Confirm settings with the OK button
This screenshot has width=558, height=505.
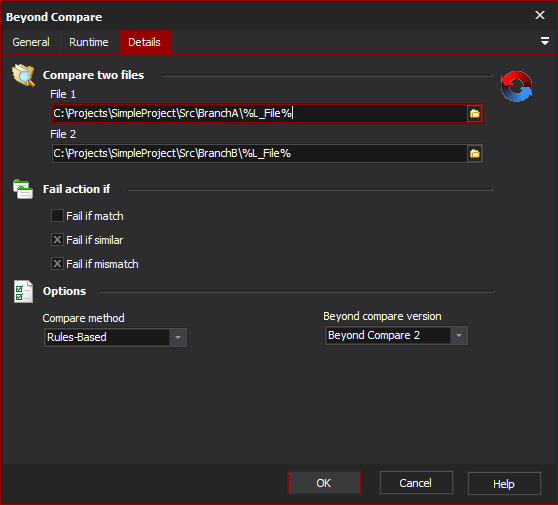[x=324, y=483]
